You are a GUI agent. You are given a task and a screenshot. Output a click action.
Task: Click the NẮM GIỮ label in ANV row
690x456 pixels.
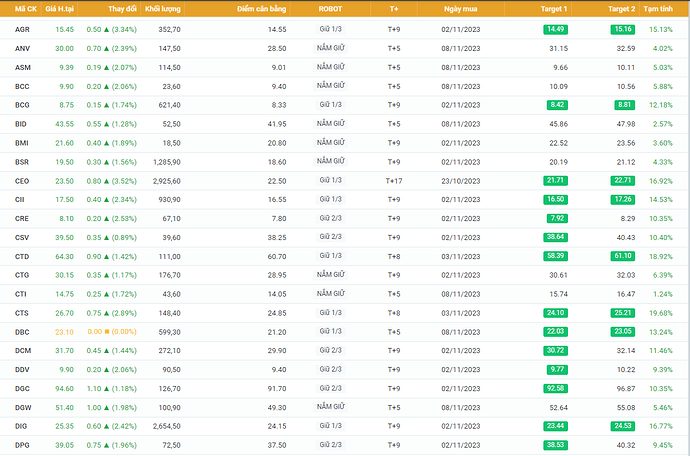tap(330, 48)
